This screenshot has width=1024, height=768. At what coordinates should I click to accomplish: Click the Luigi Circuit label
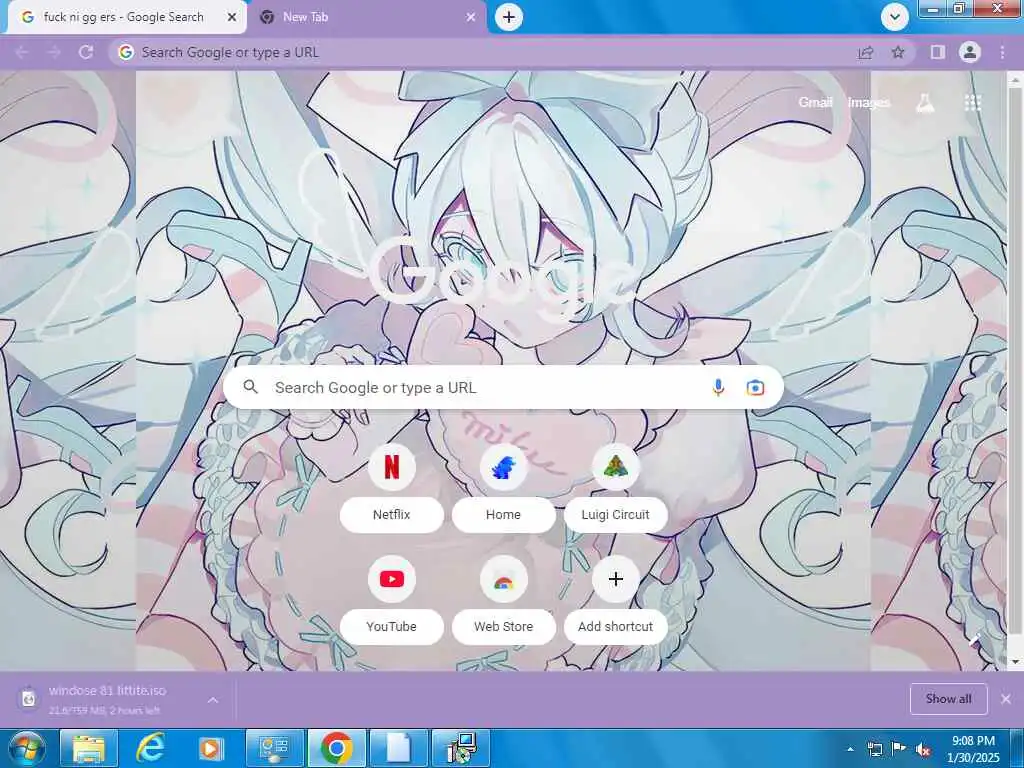pyautogui.click(x=615, y=515)
